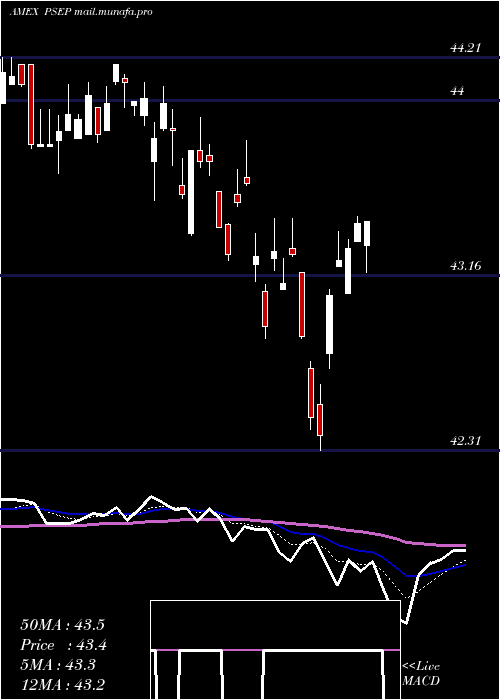500x700 pixels.
Task: Click the 44 price level label
Action: coord(457,91)
